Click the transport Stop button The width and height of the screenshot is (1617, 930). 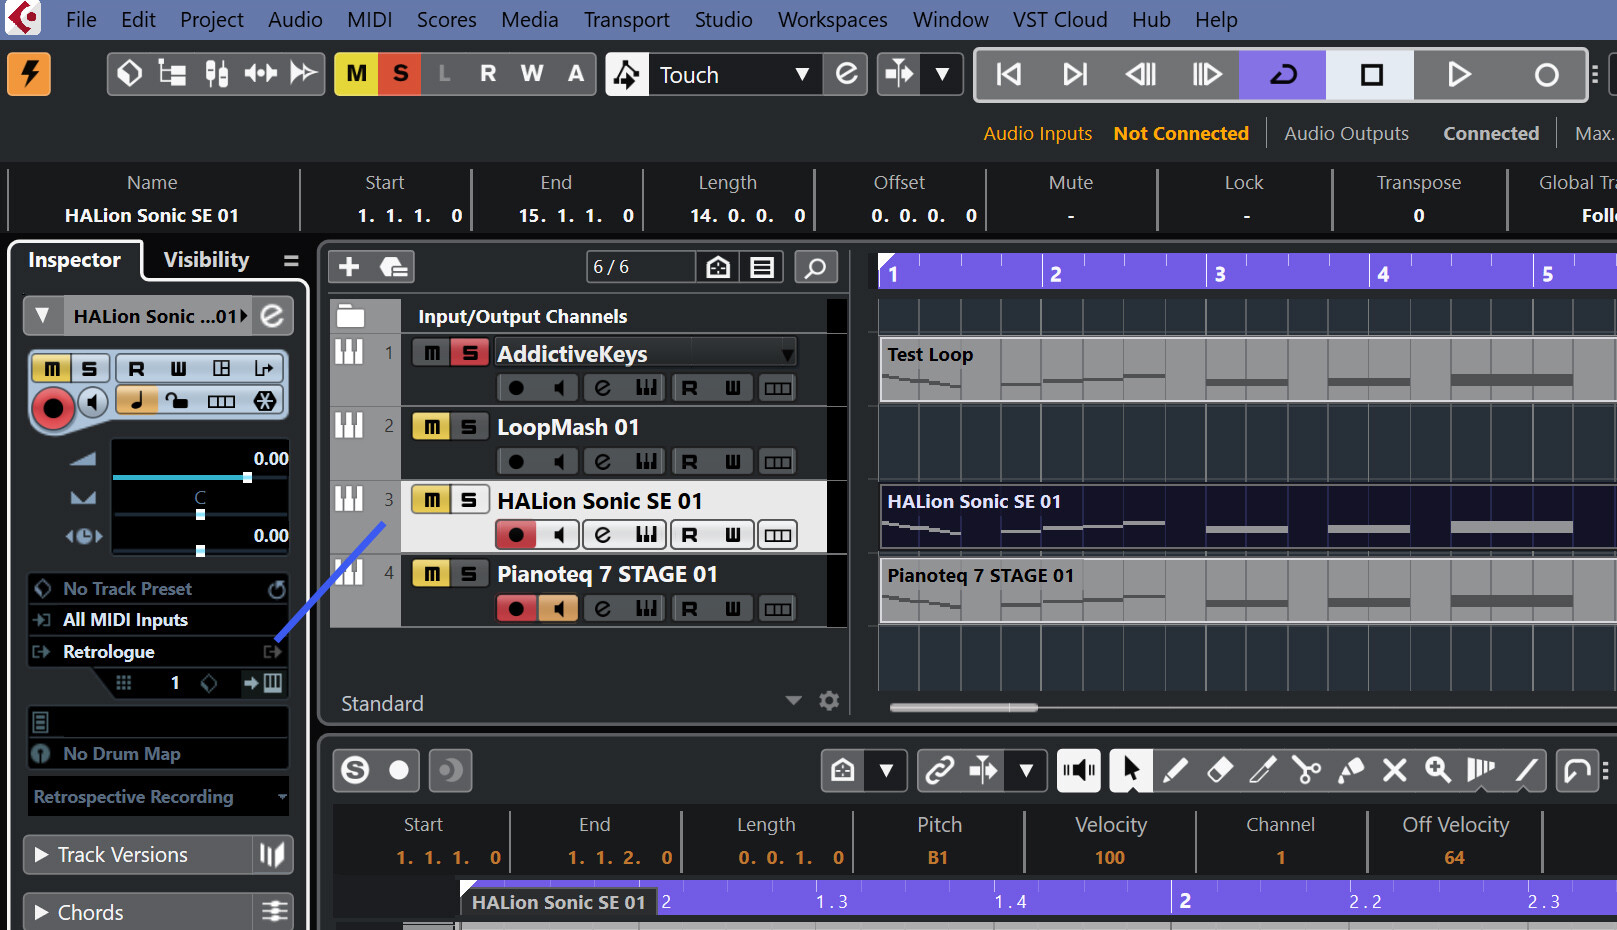pyautogui.click(x=1371, y=75)
